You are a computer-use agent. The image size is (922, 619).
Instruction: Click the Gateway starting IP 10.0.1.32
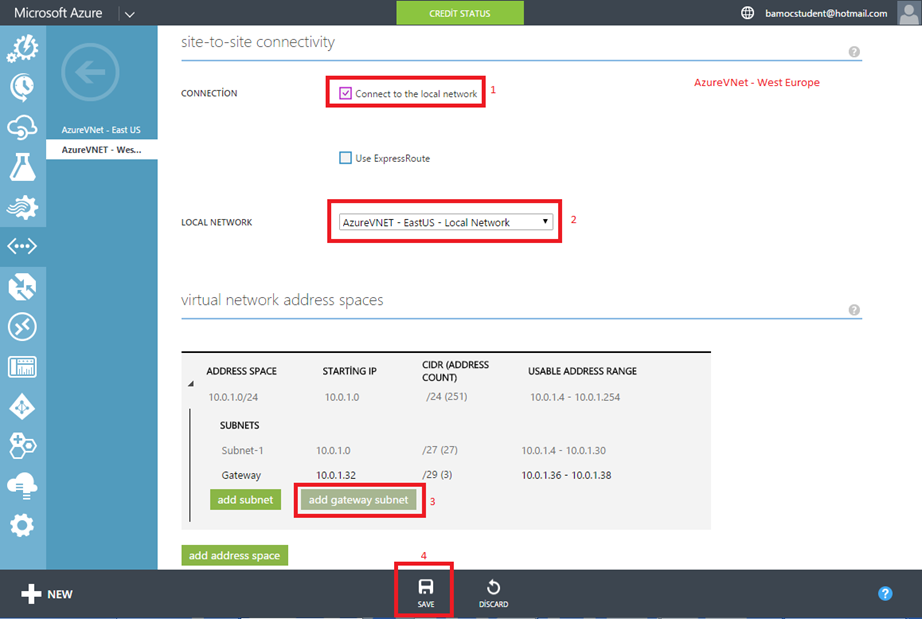pyautogui.click(x=336, y=475)
